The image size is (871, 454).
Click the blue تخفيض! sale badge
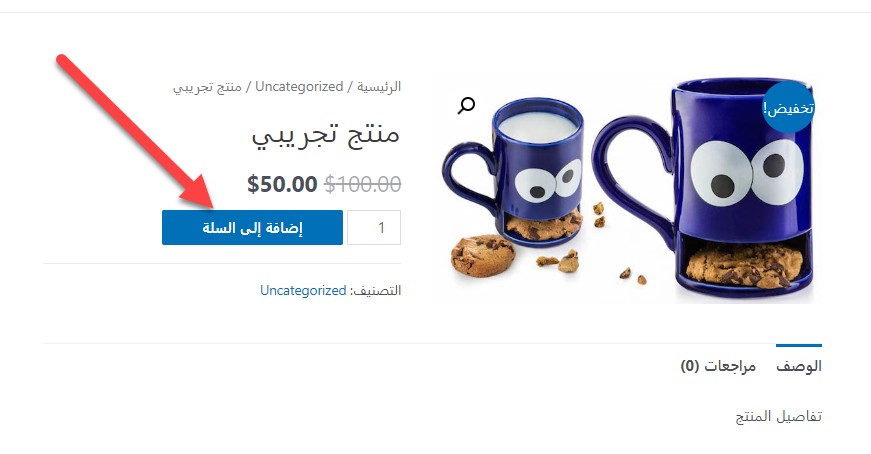coord(788,107)
